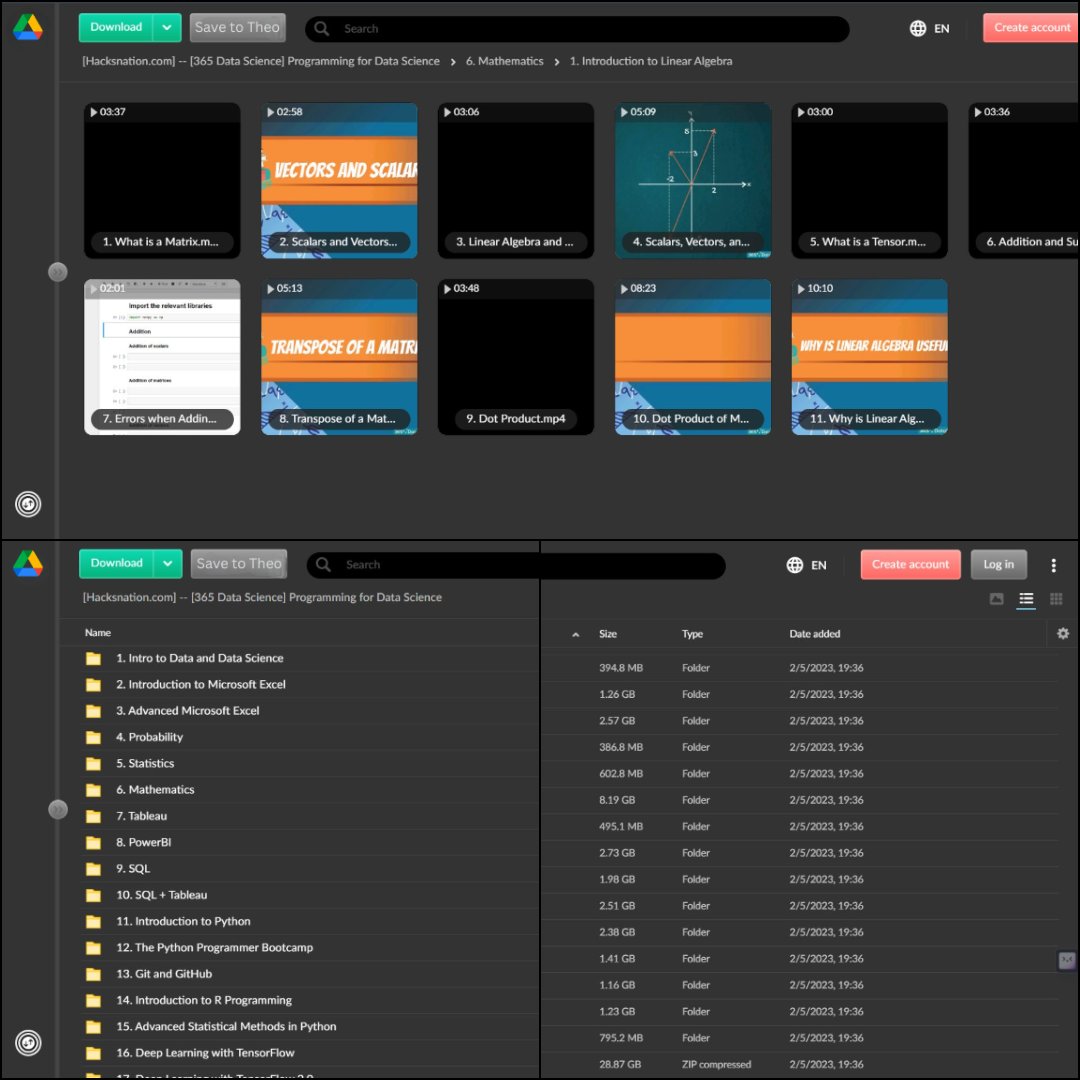Open the globe language icon in bottom panel
The height and width of the screenshot is (1080, 1080).
pyautogui.click(x=794, y=565)
